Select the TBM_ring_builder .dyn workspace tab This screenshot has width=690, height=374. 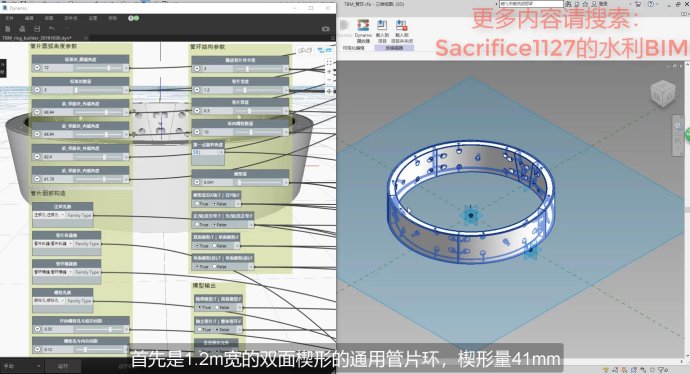[37, 38]
